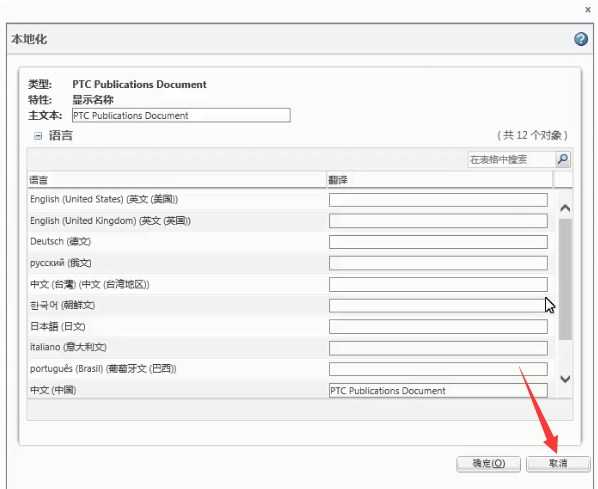Select the русский (俄文) row label
The image size is (598, 489).
(60, 263)
